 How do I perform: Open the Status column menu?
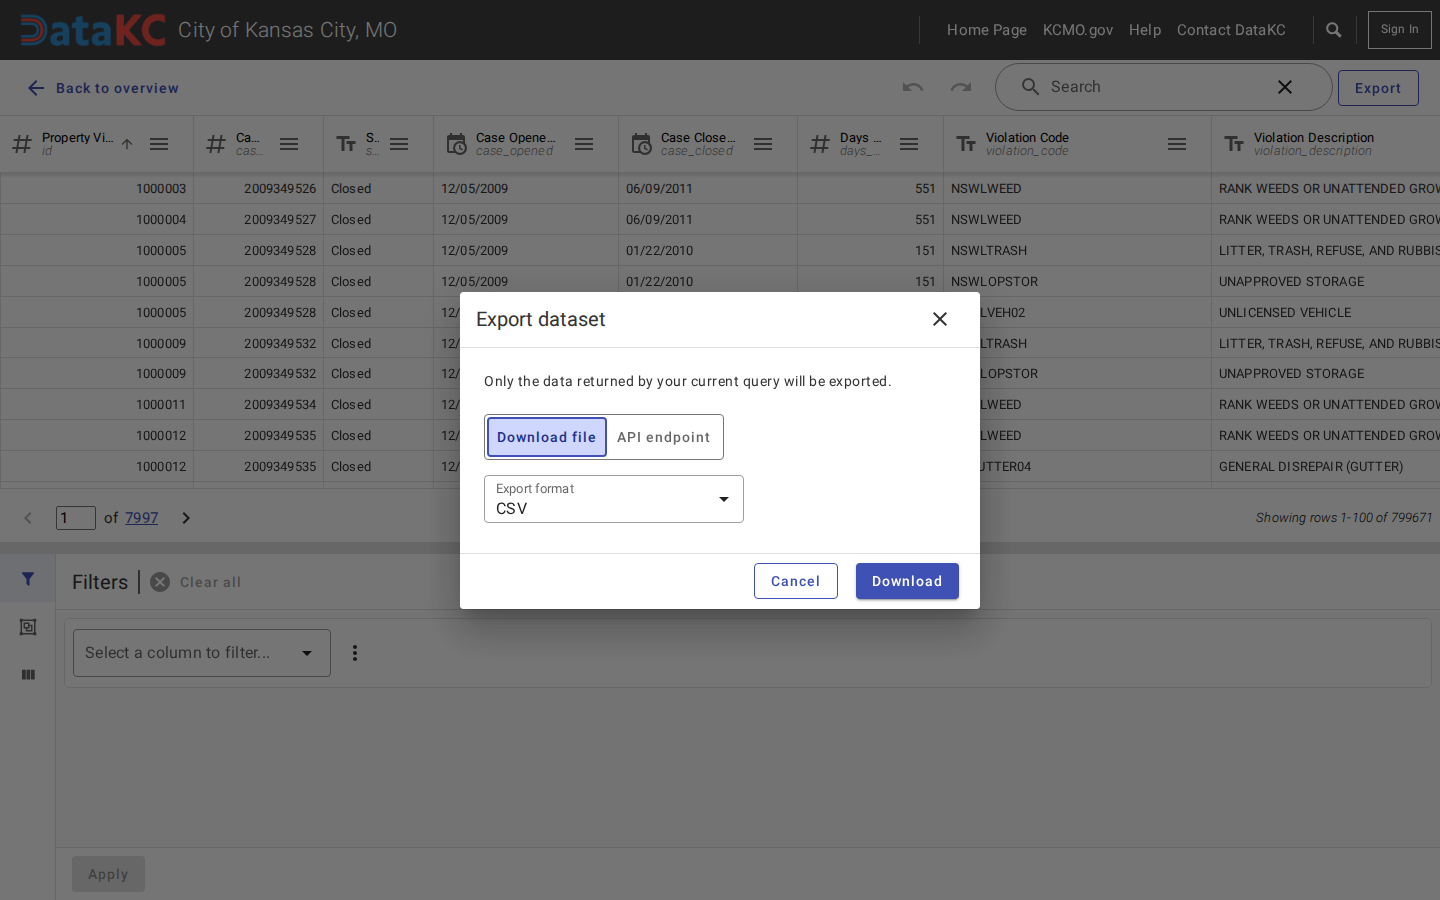(x=399, y=144)
